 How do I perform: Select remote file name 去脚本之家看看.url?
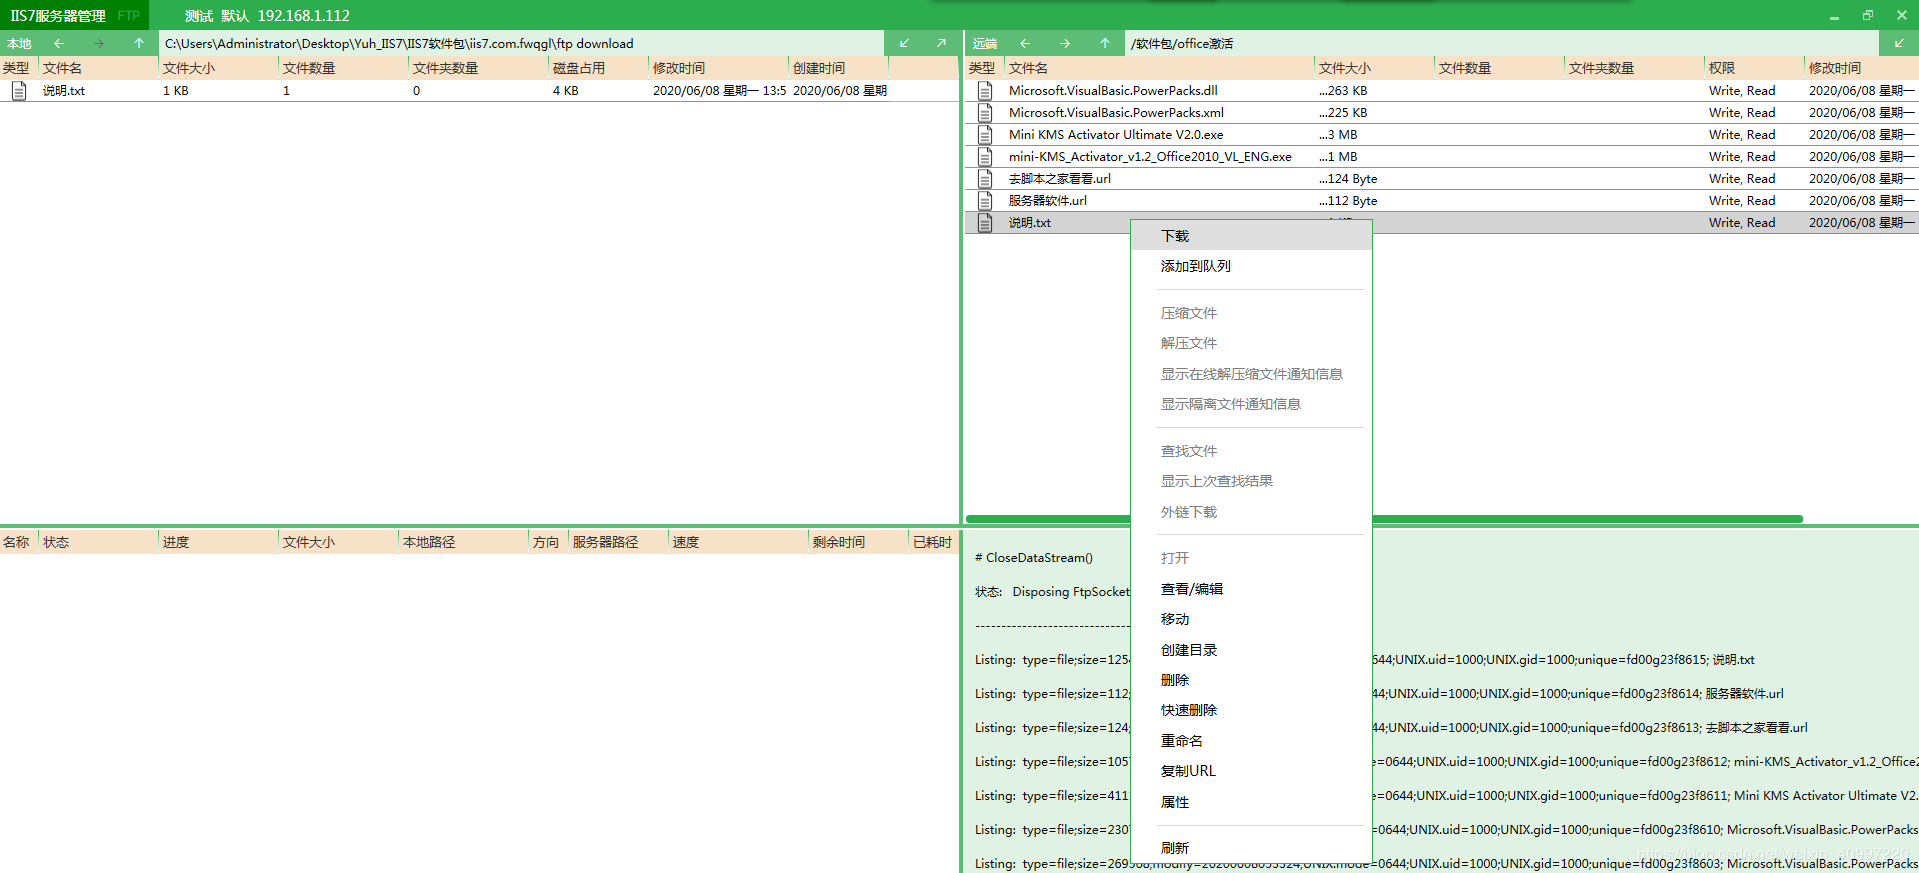point(1060,178)
